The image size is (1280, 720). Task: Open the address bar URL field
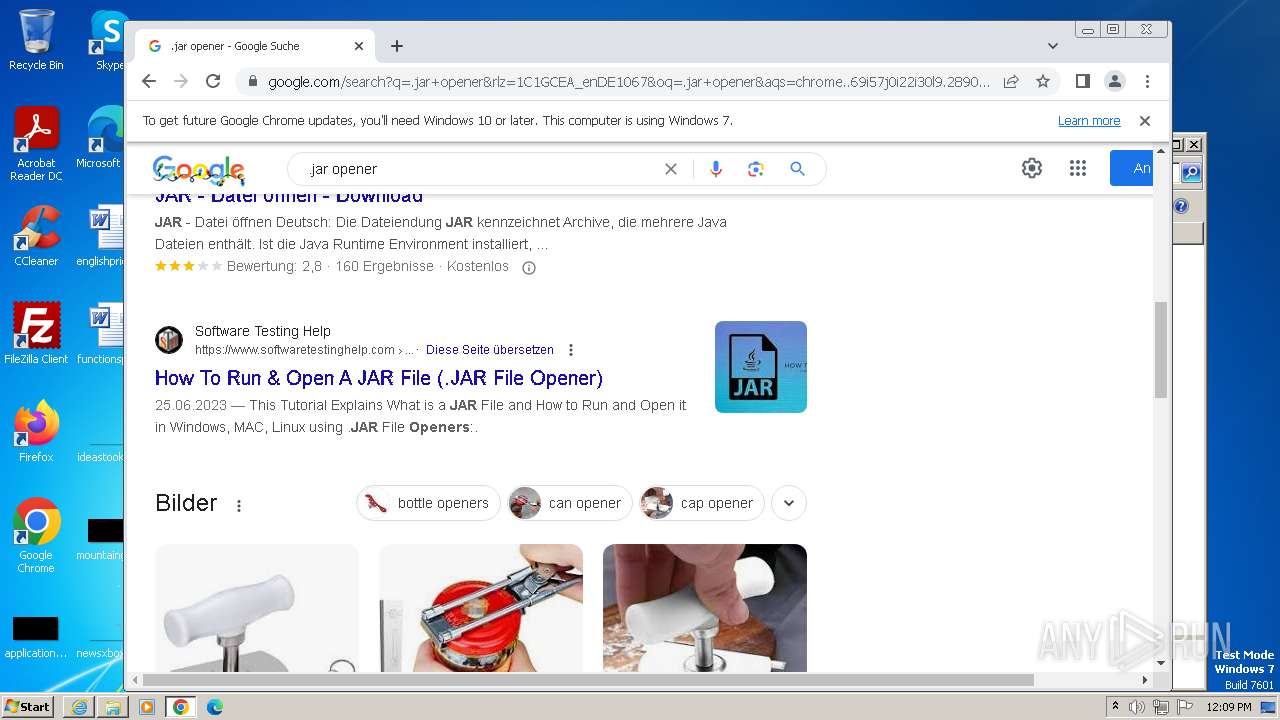point(629,82)
